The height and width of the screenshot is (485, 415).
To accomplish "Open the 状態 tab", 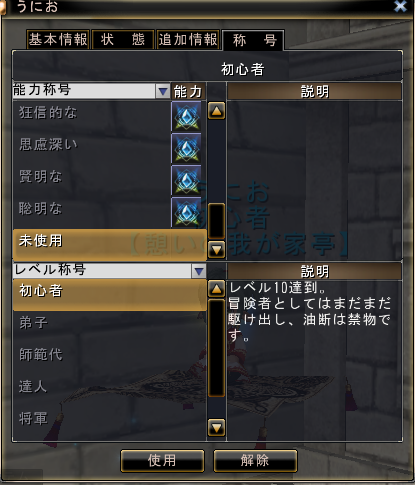I will pos(123,40).
